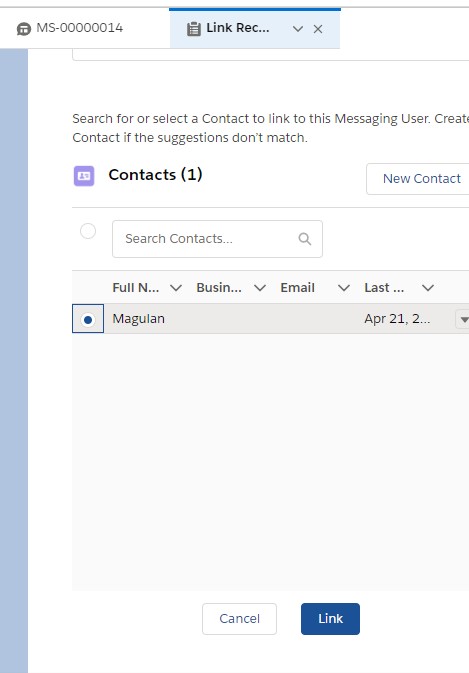Open the Last column sort chevron
The width and height of the screenshot is (469, 673).
click(x=428, y=288)
